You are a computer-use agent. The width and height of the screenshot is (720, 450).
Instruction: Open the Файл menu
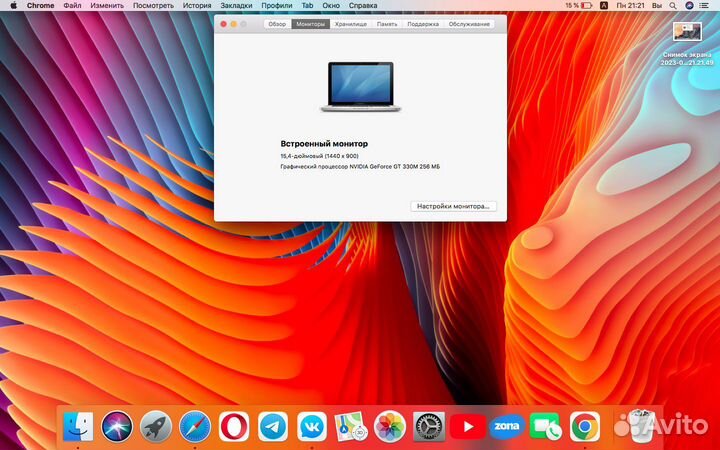tap(72, 6)
